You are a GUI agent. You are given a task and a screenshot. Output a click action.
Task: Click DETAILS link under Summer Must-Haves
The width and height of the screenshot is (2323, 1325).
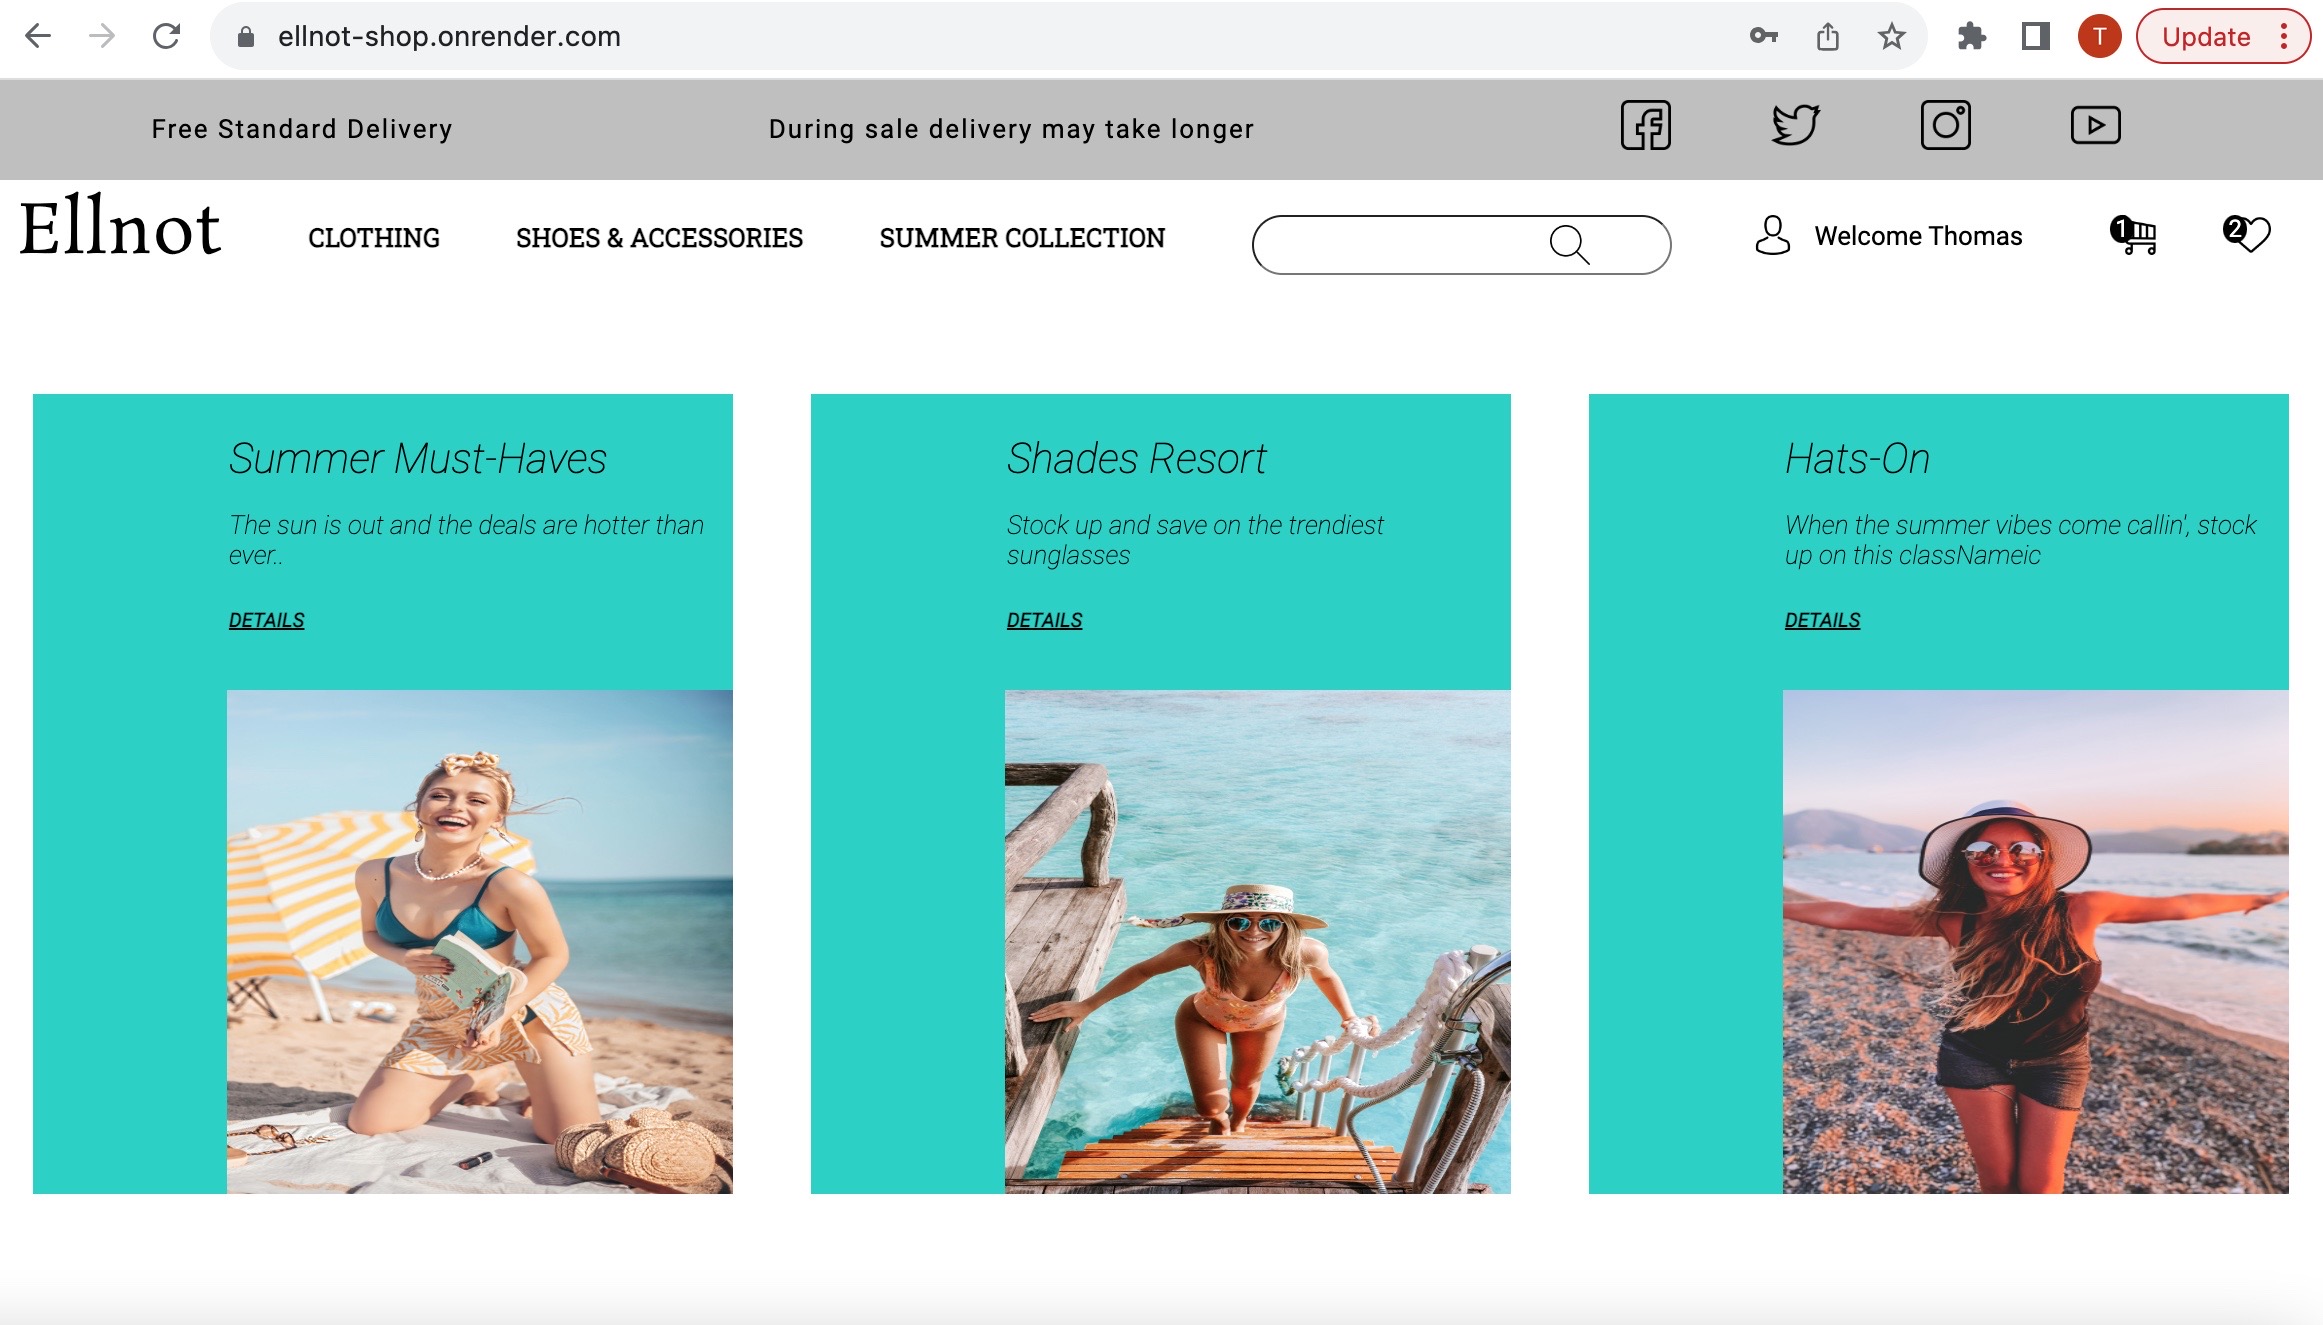[266, 619]
